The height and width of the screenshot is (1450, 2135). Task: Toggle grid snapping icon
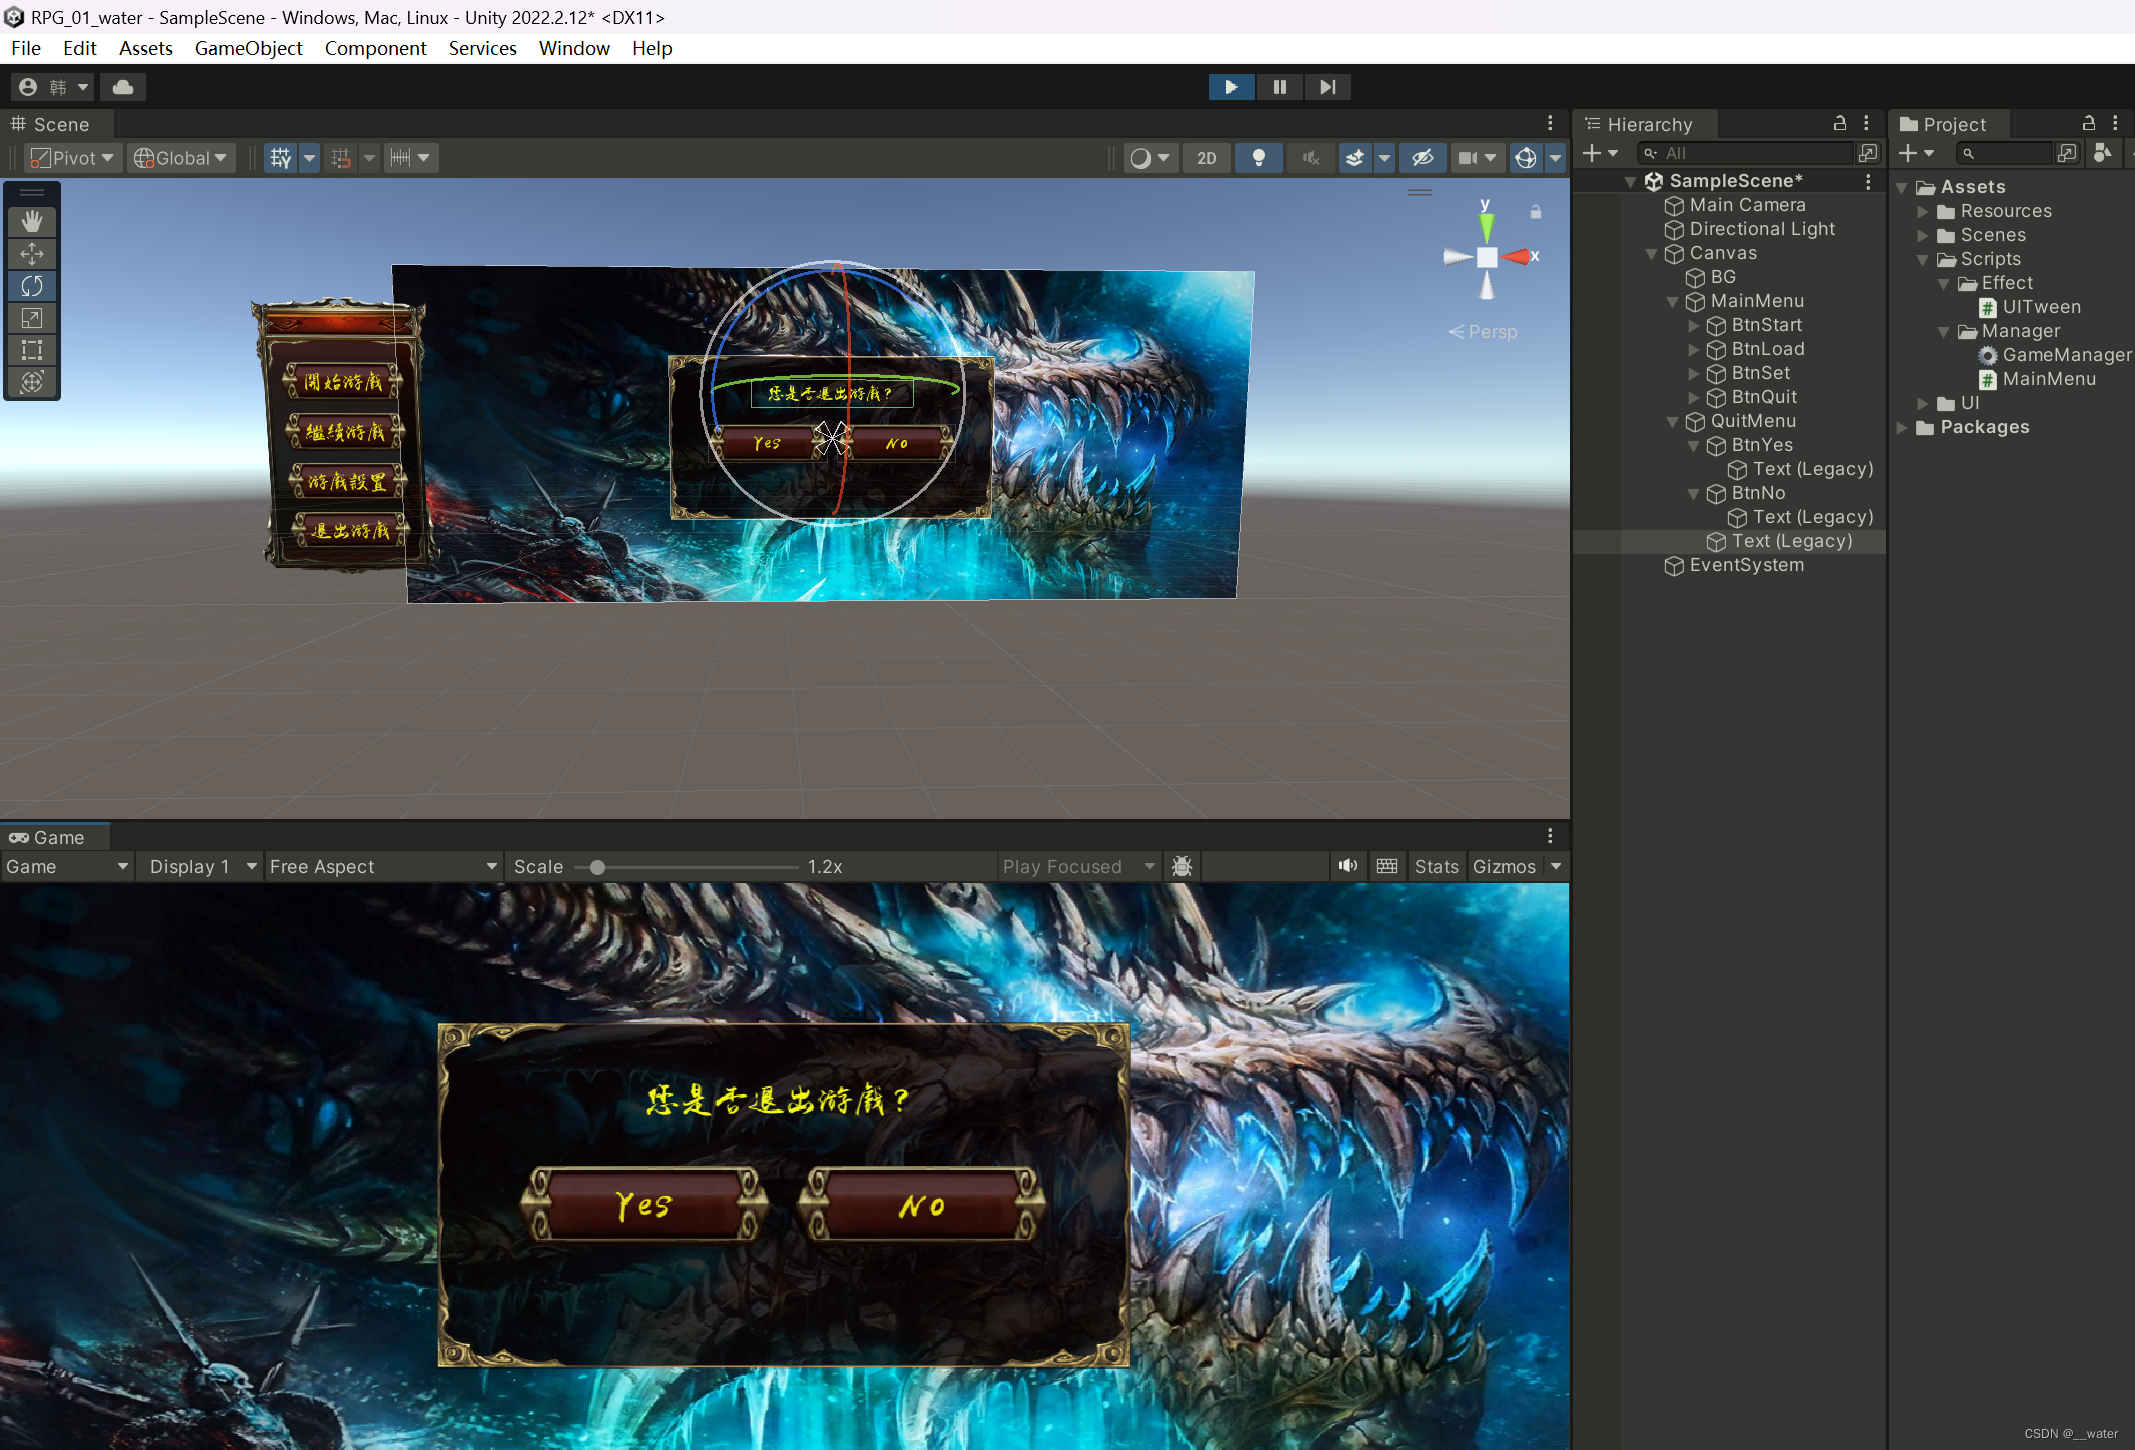point(341,158)
